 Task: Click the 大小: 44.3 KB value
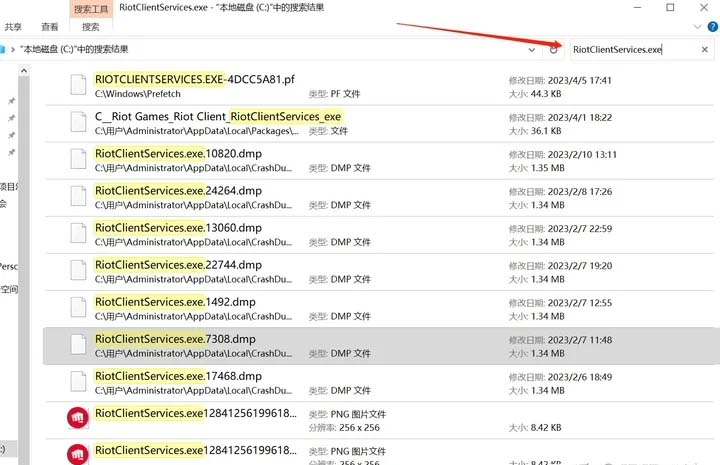click(x=535, y=94)
